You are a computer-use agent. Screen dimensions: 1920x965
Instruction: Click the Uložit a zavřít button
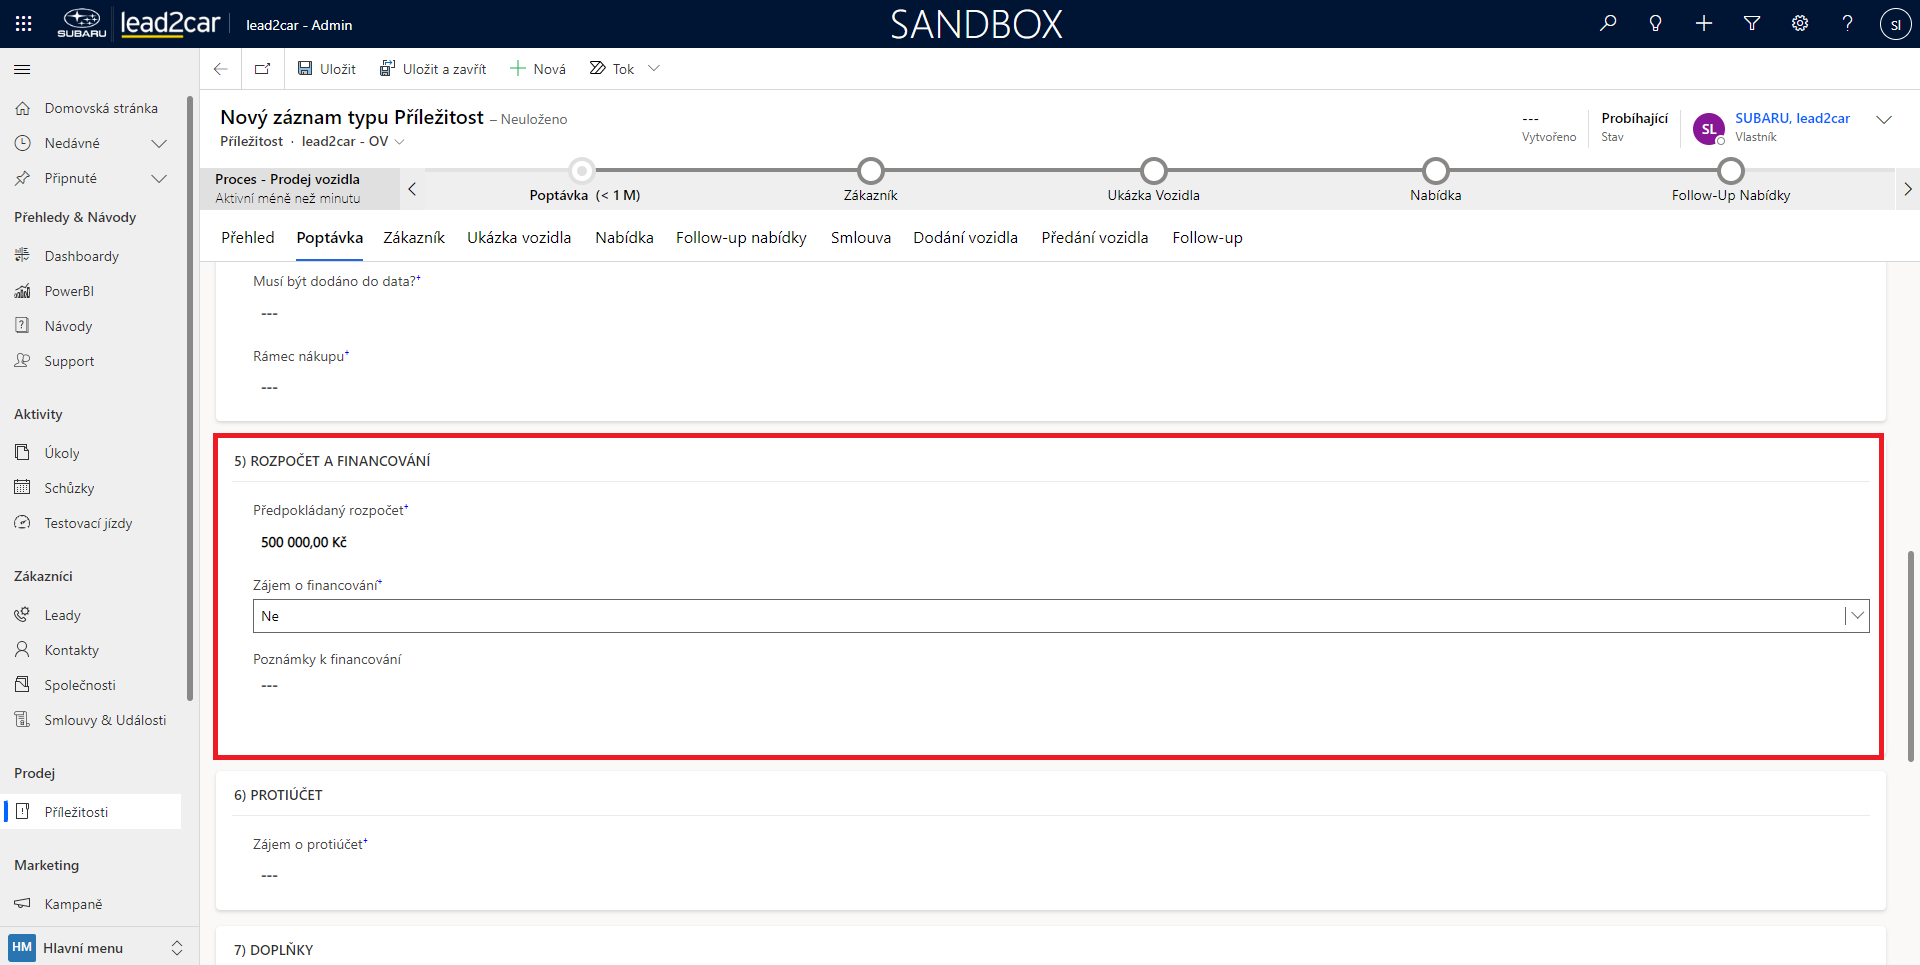pyautogui.click(x=433, y=69)
